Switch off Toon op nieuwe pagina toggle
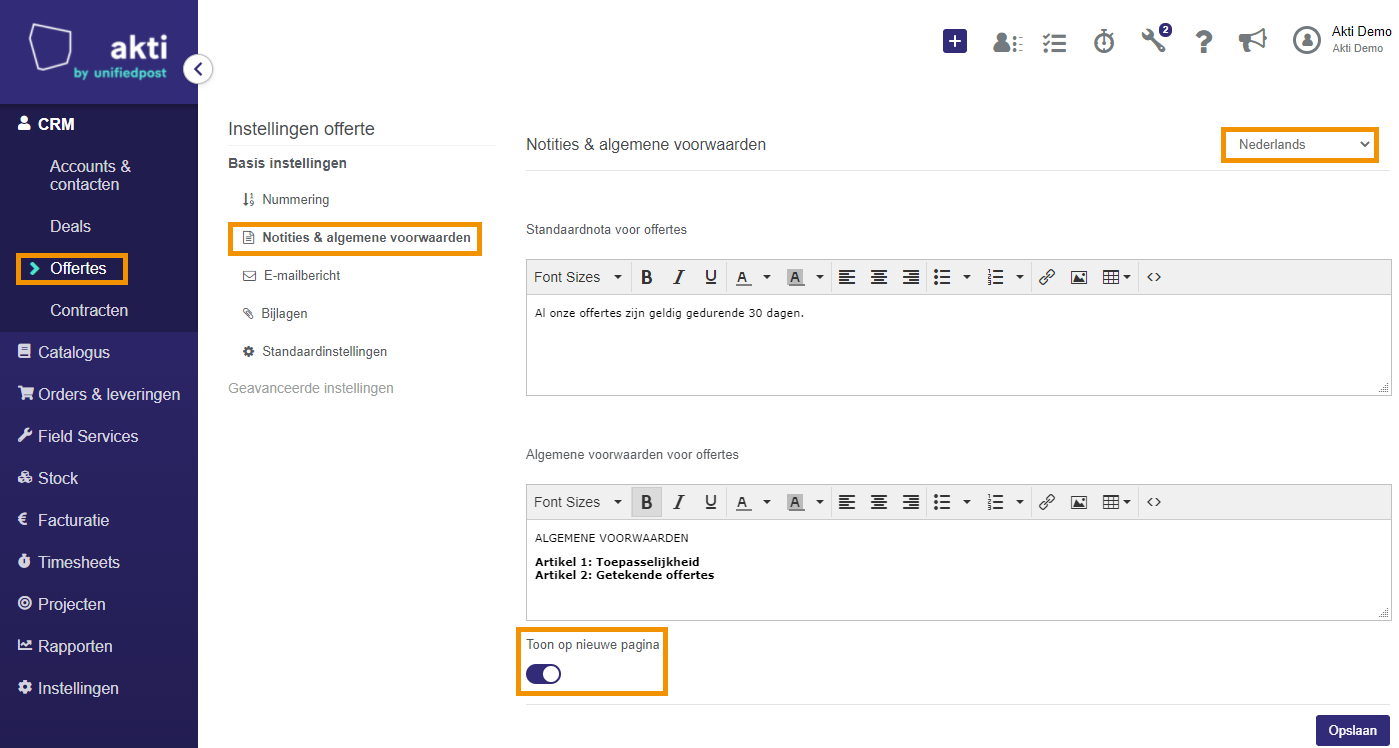Image resolution: width=1399 pixels, height=748 pixels. tap(544, 674)
